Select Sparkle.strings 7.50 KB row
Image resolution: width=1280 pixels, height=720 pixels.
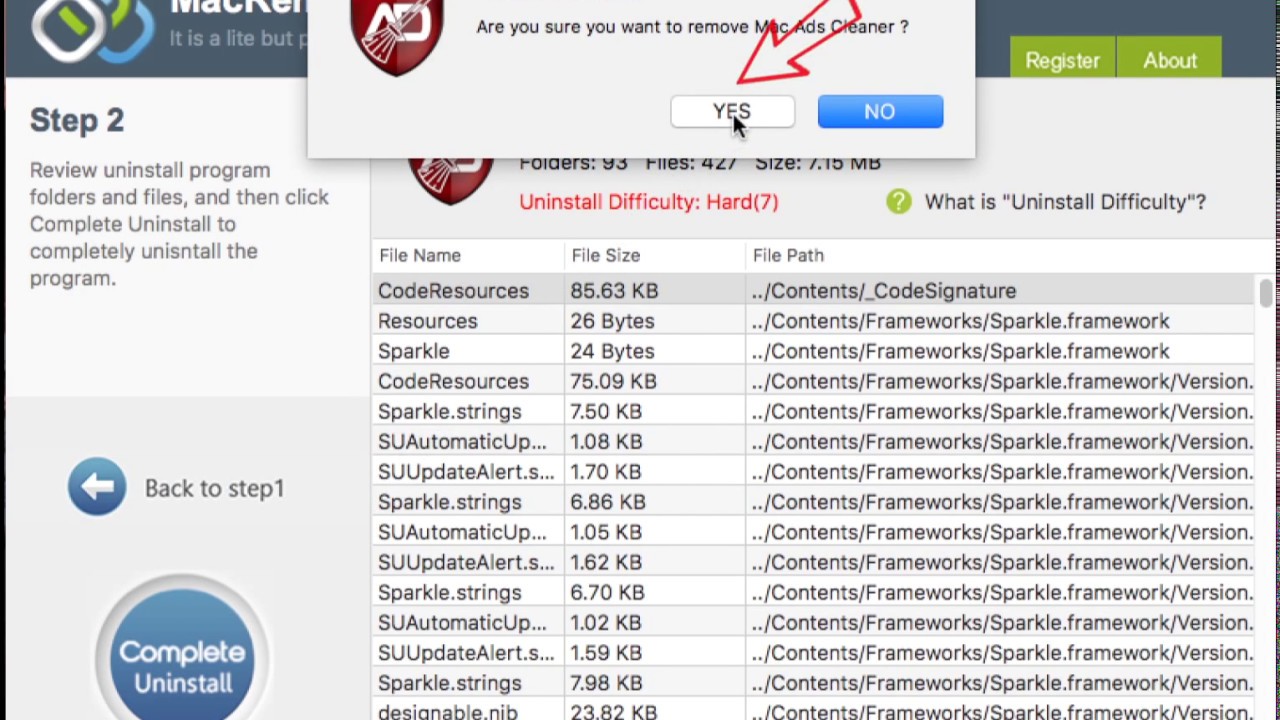815,411
